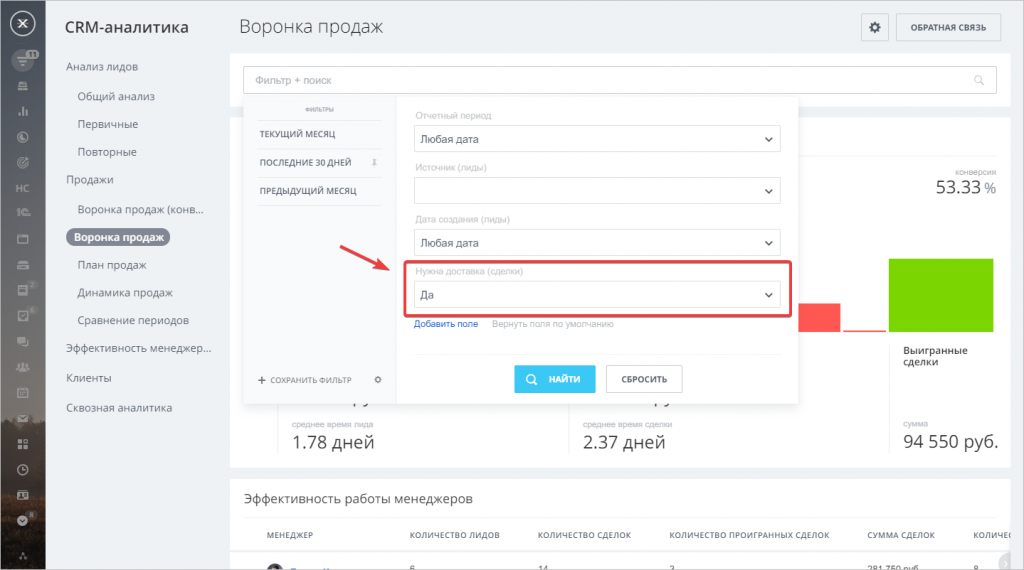This screenshot has height=570, width=1024.
Task: Open the clock icon in left sidebar
Action: 23,469
